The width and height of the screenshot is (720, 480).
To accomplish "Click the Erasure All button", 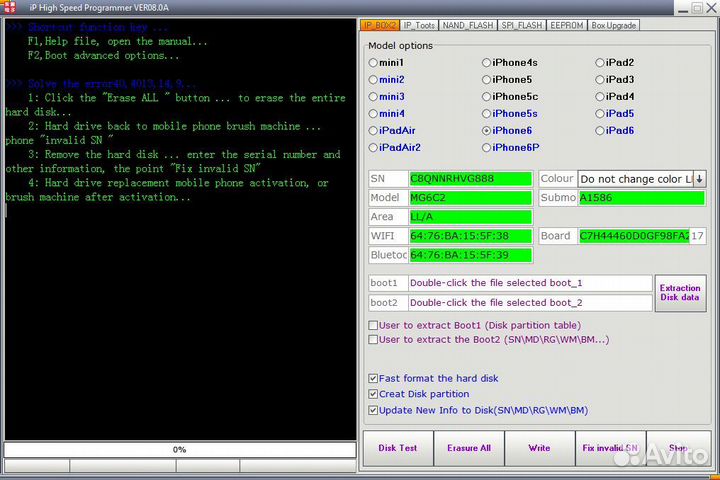I will (469, 448).
